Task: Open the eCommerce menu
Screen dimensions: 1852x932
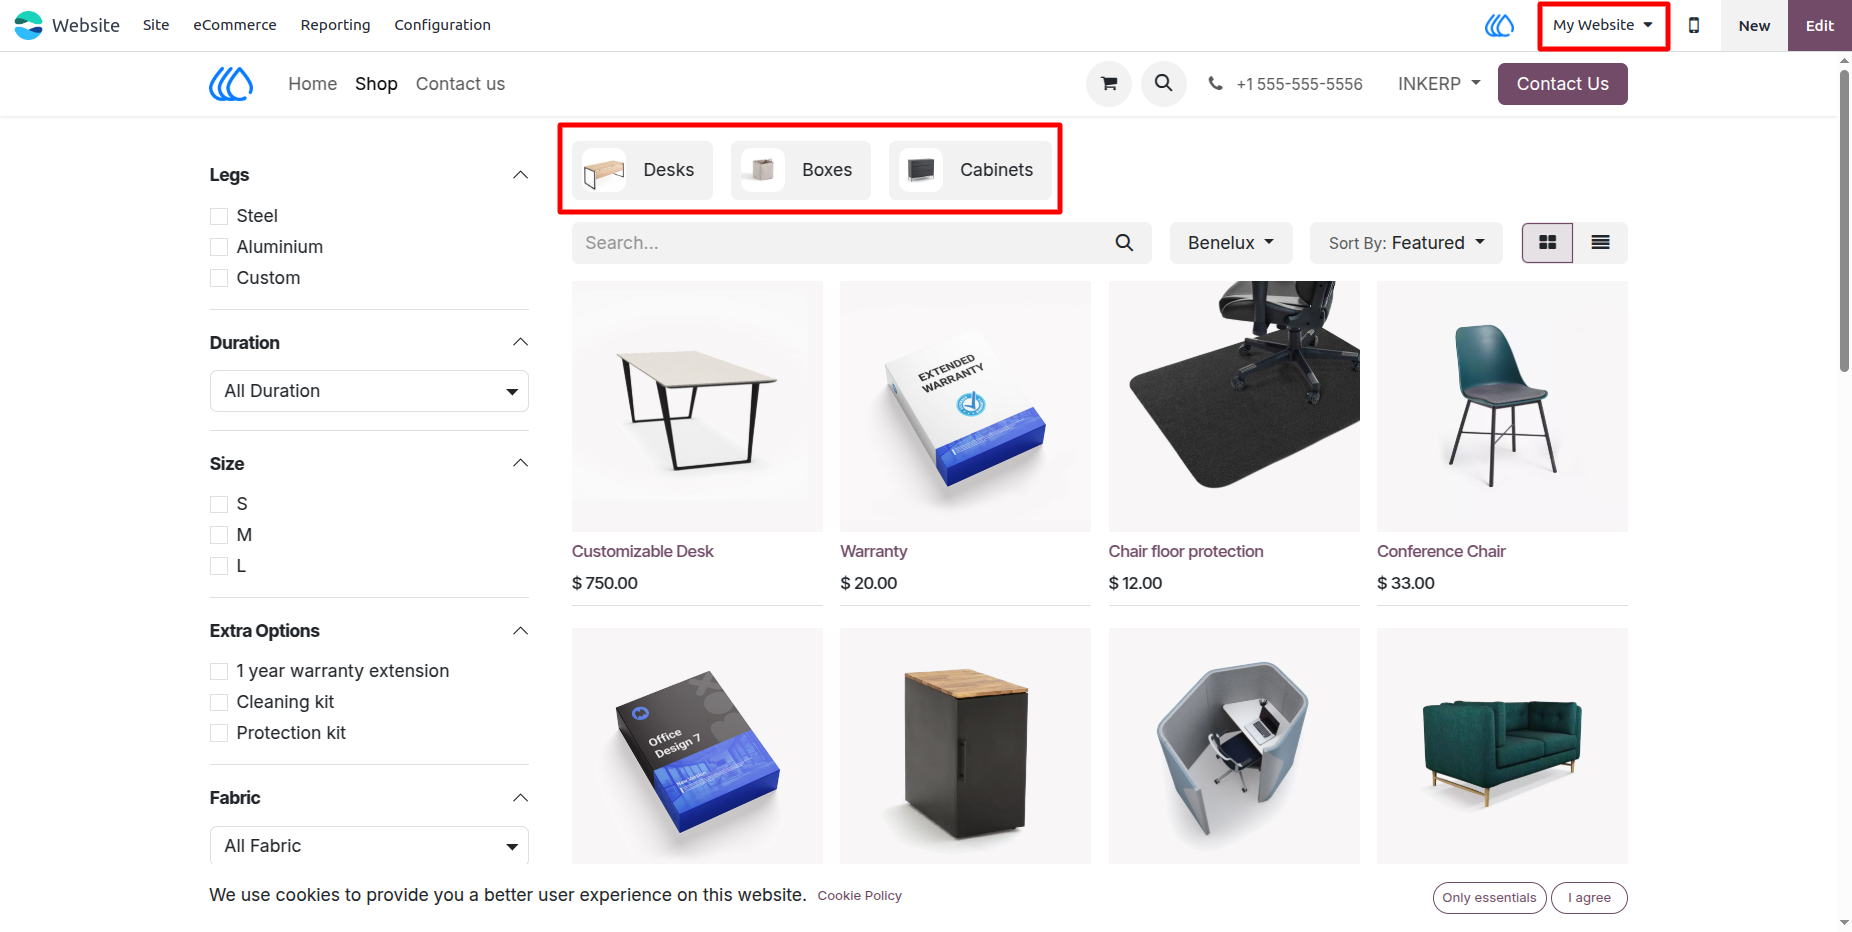Action: click(x=235, y=25)
